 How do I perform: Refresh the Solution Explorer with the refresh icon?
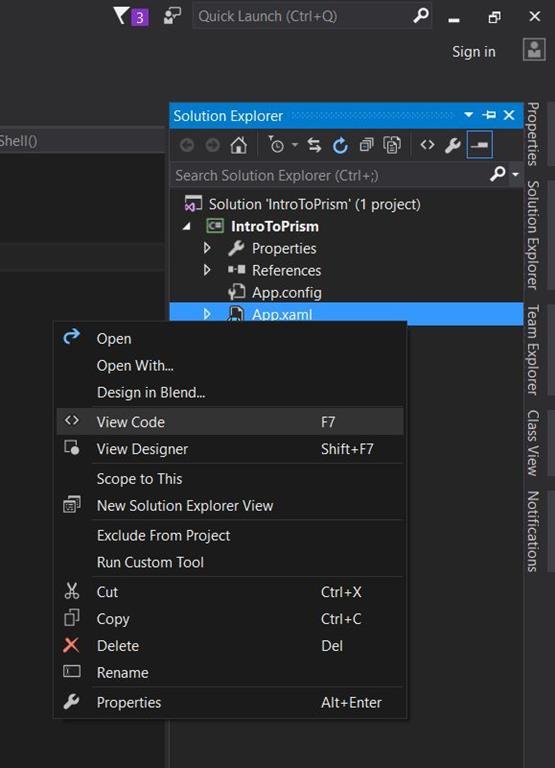click(x=340, y=145)
